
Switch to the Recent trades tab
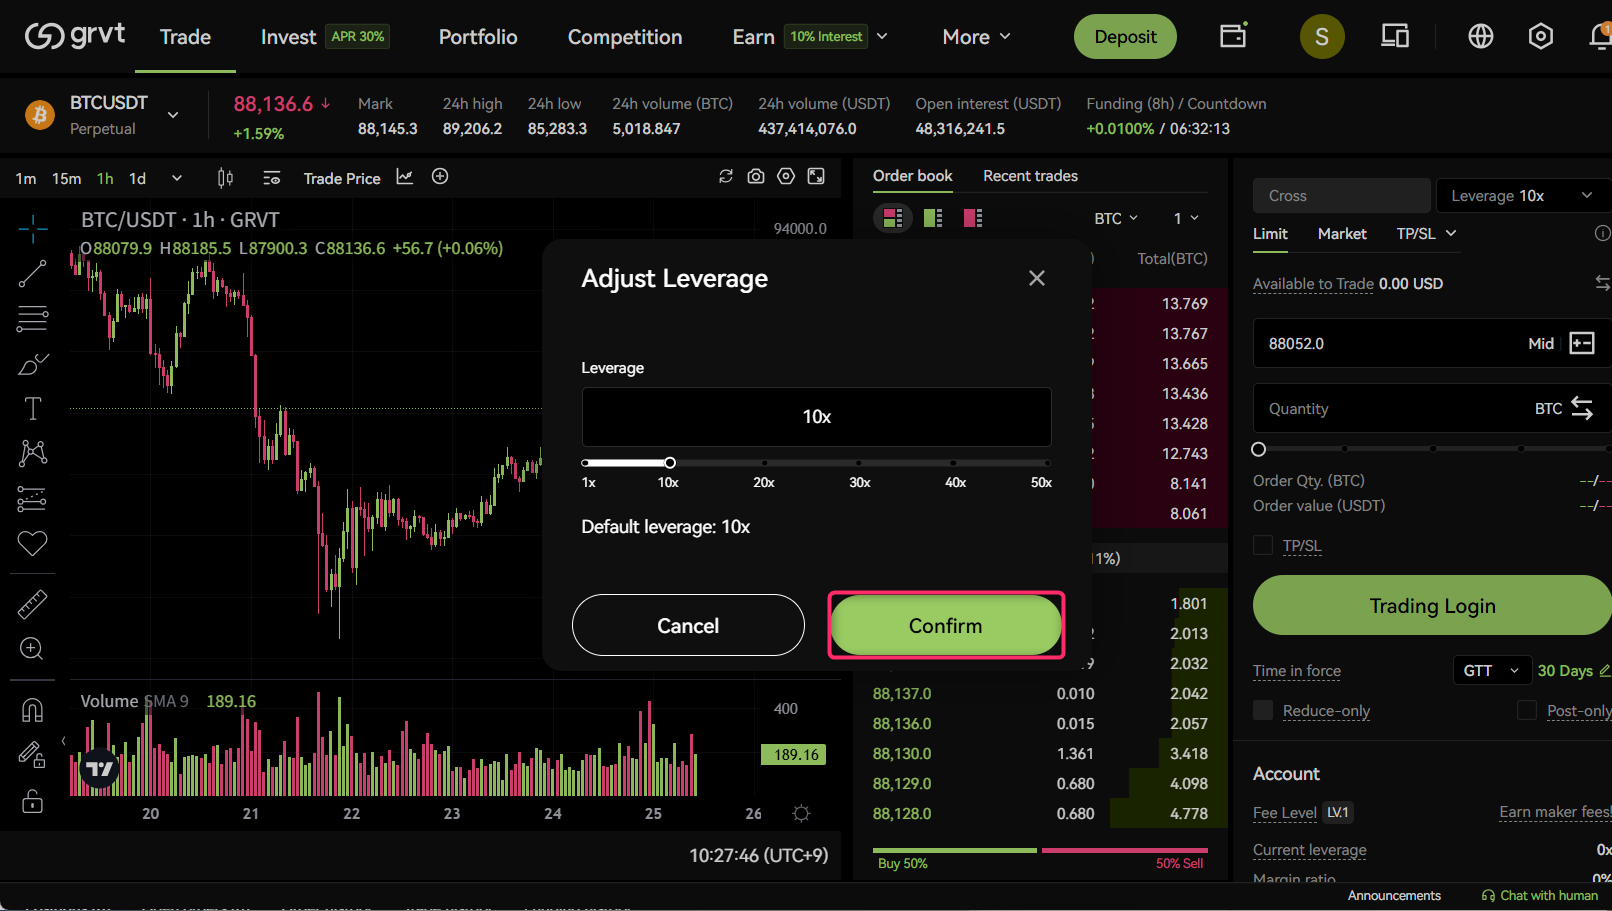coord(1030,176)
